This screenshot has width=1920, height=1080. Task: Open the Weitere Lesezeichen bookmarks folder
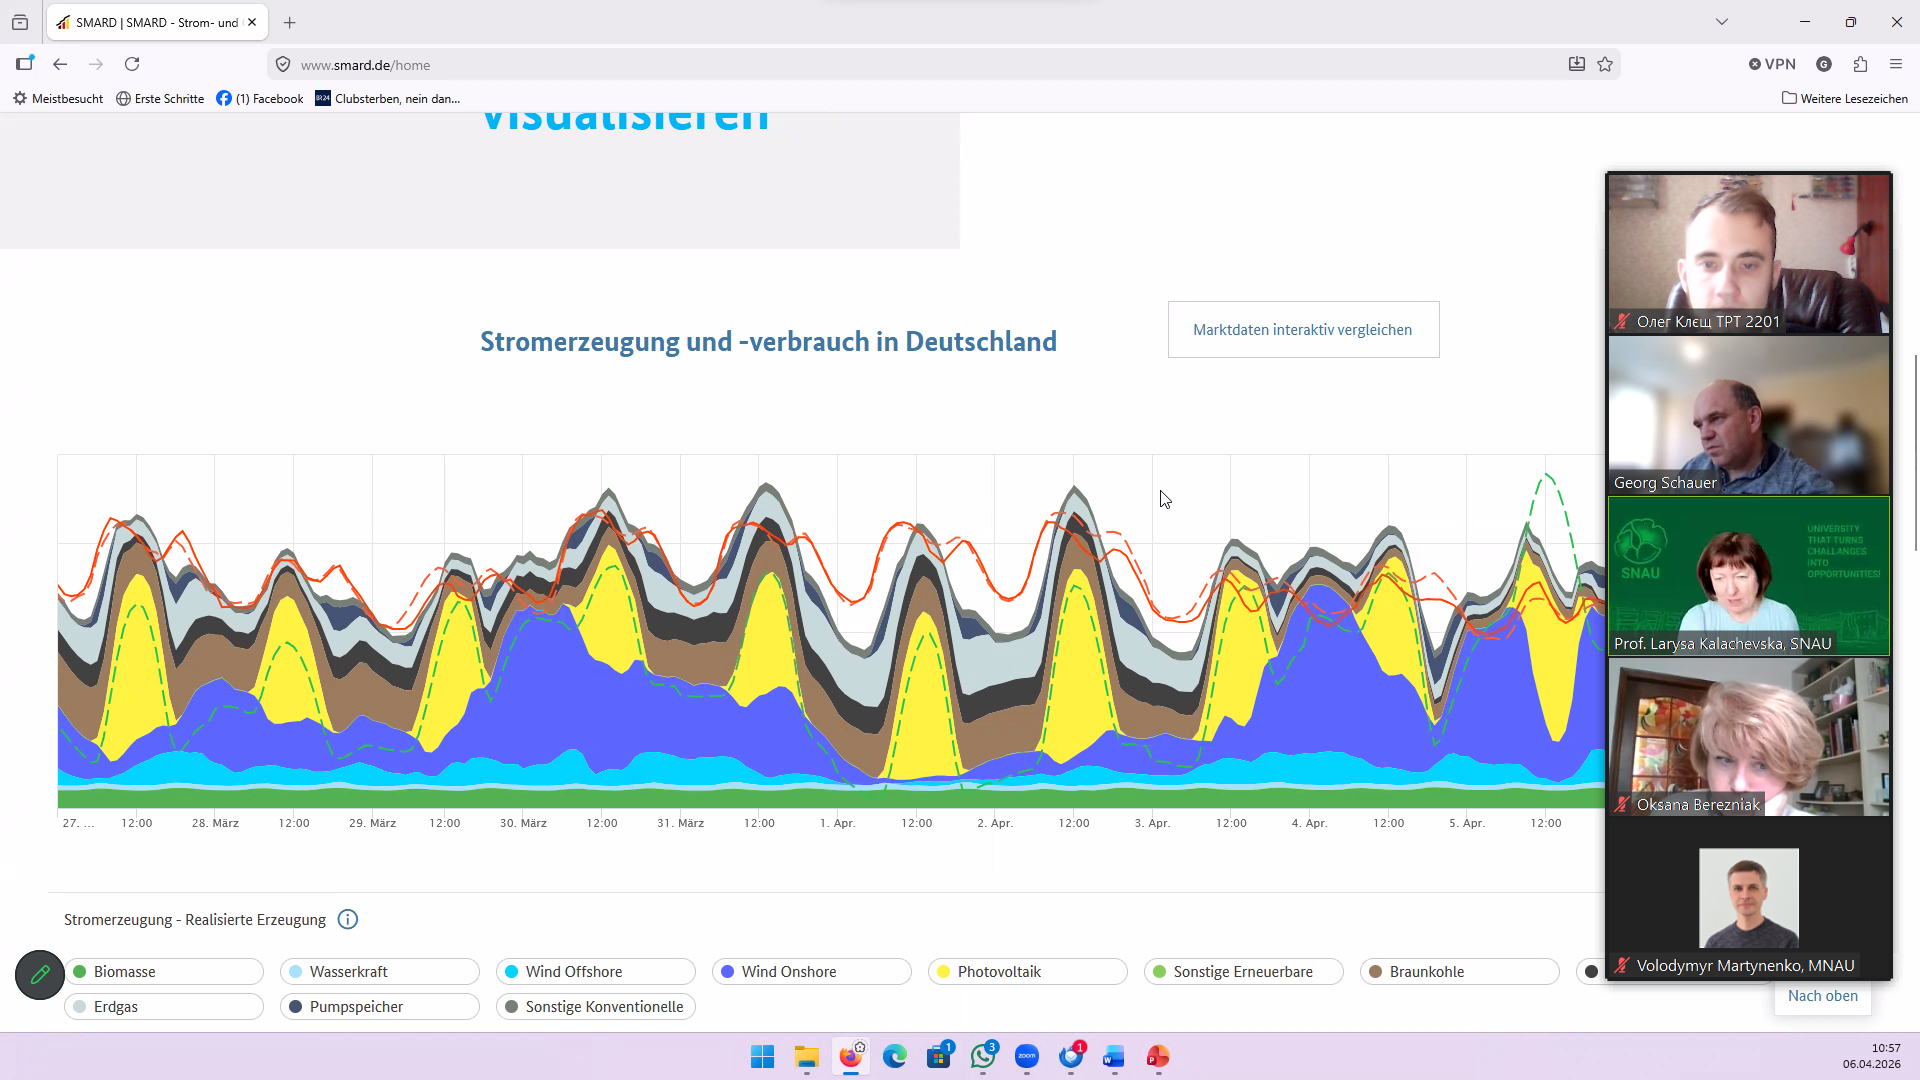pos(1844,98)
